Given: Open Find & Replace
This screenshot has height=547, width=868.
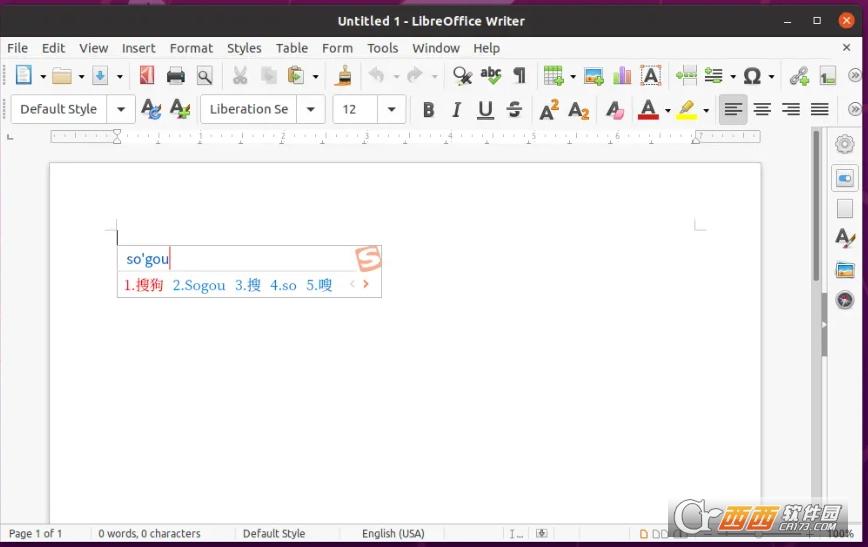Looking at the screenshot, I should (462, 76).
